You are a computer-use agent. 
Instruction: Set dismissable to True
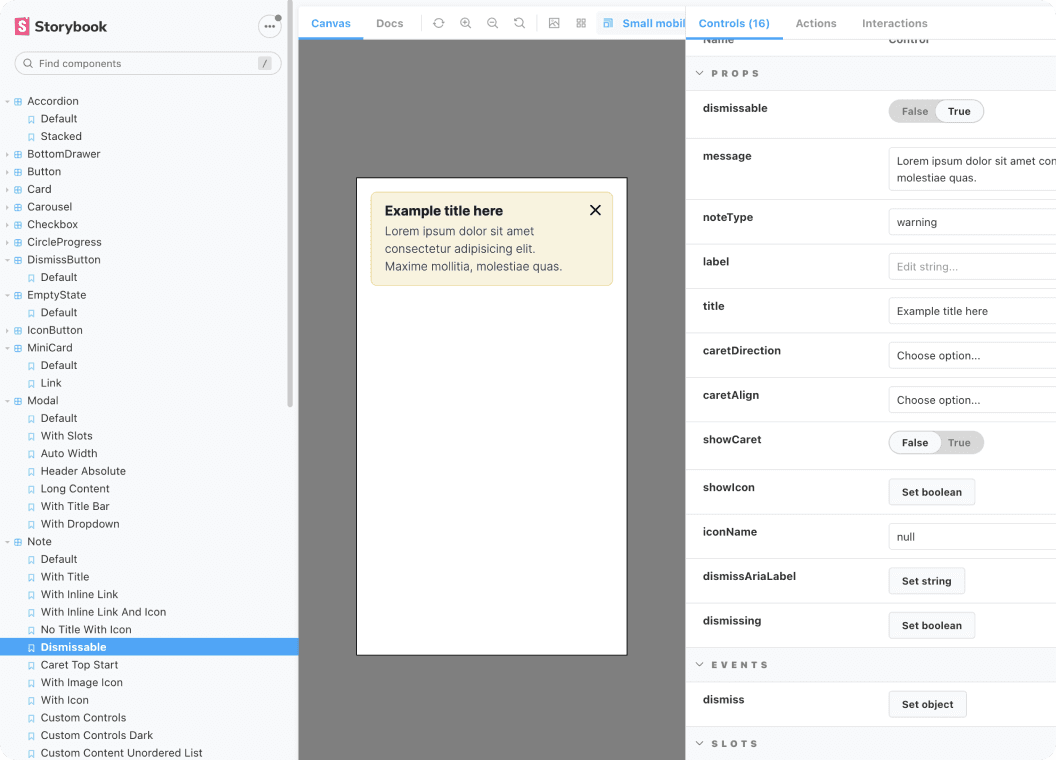959,111
